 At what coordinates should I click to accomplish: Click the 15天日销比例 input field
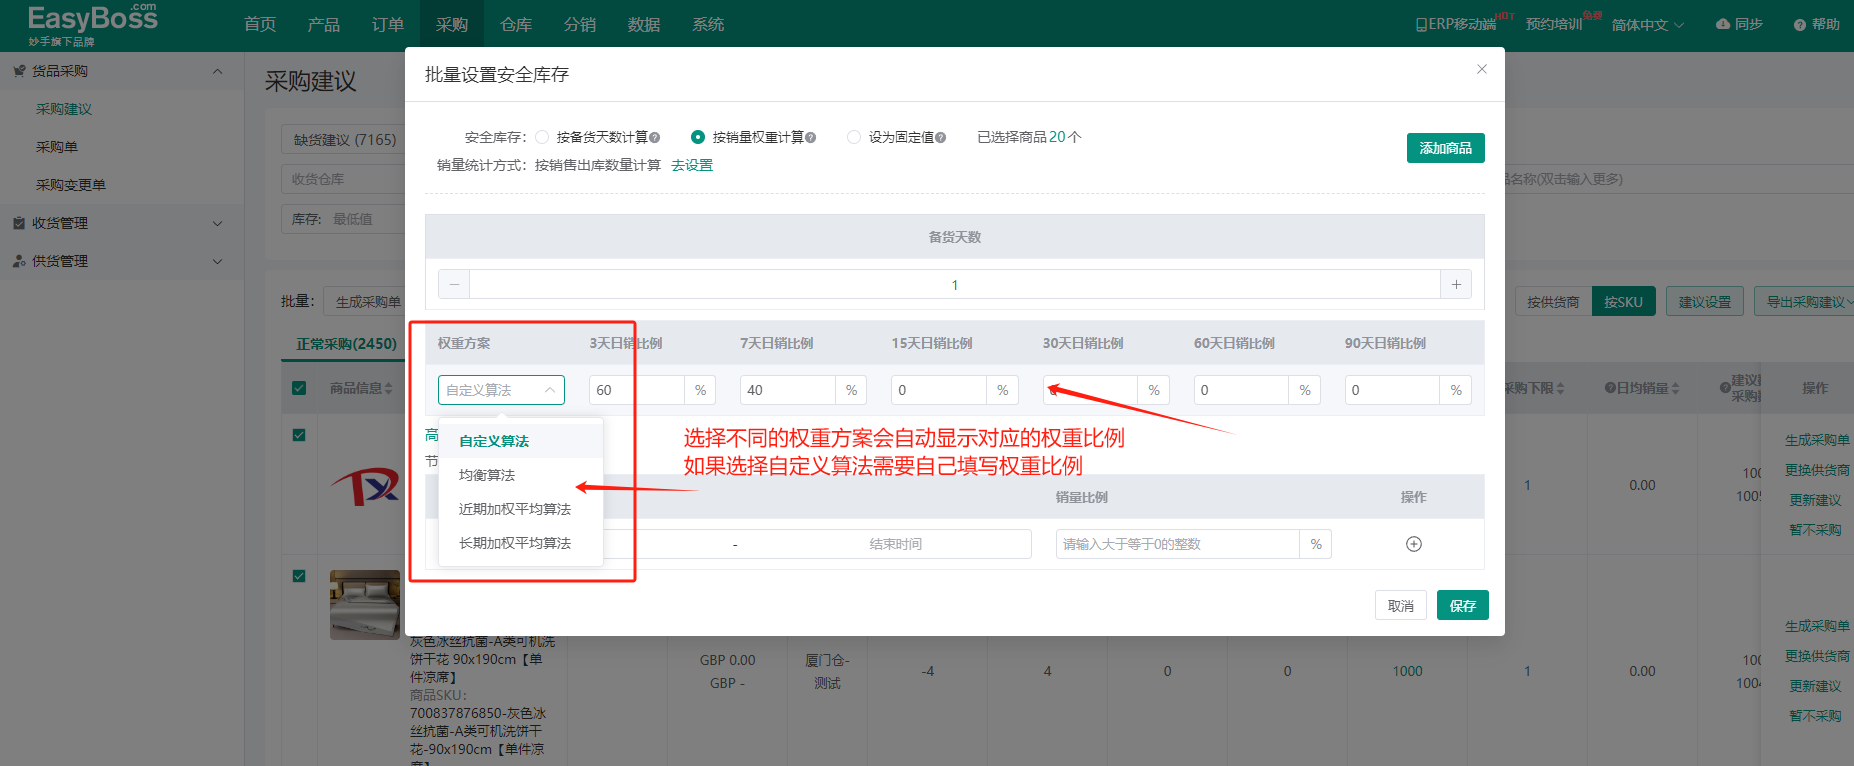(939, 390)
